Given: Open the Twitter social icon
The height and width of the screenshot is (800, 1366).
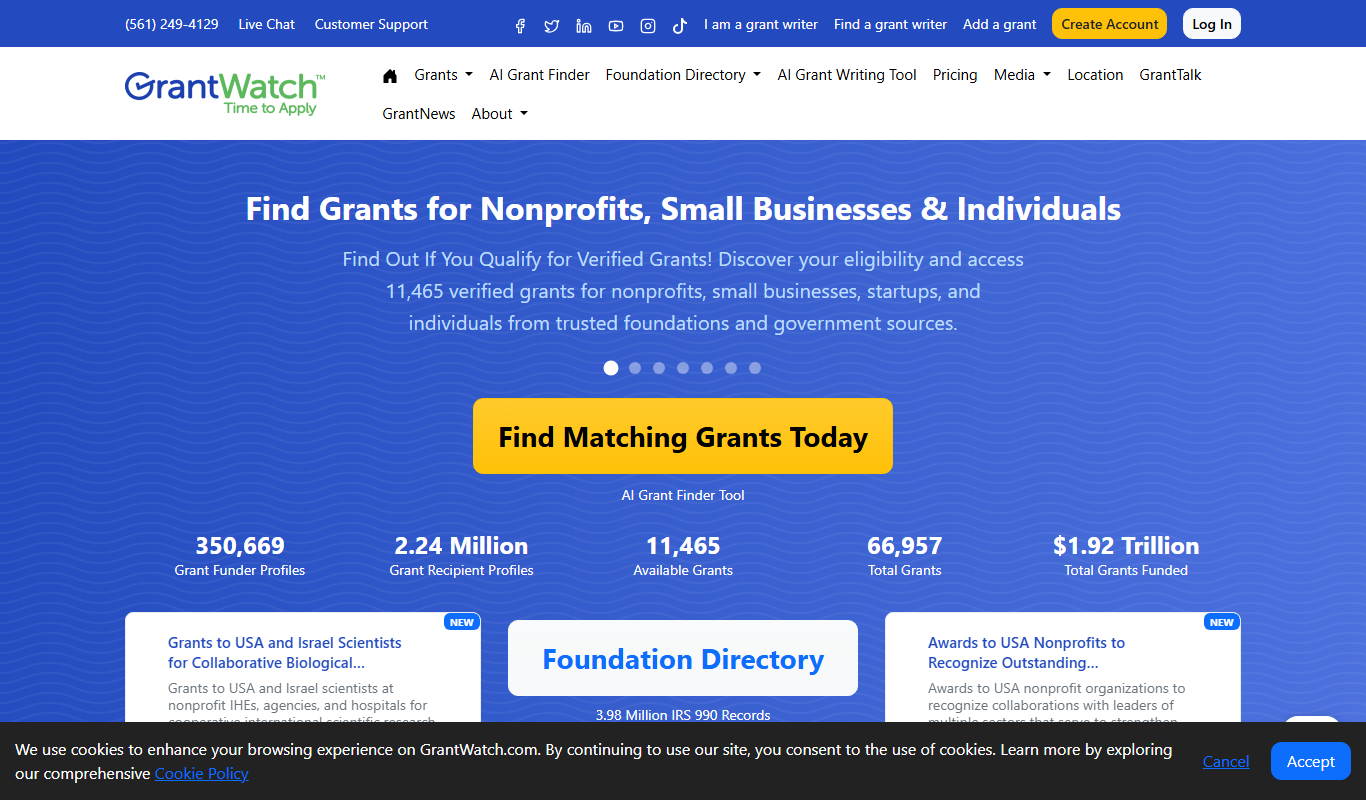Looking at the screenshot, I should pyautogui.click(x=552, y=26).
